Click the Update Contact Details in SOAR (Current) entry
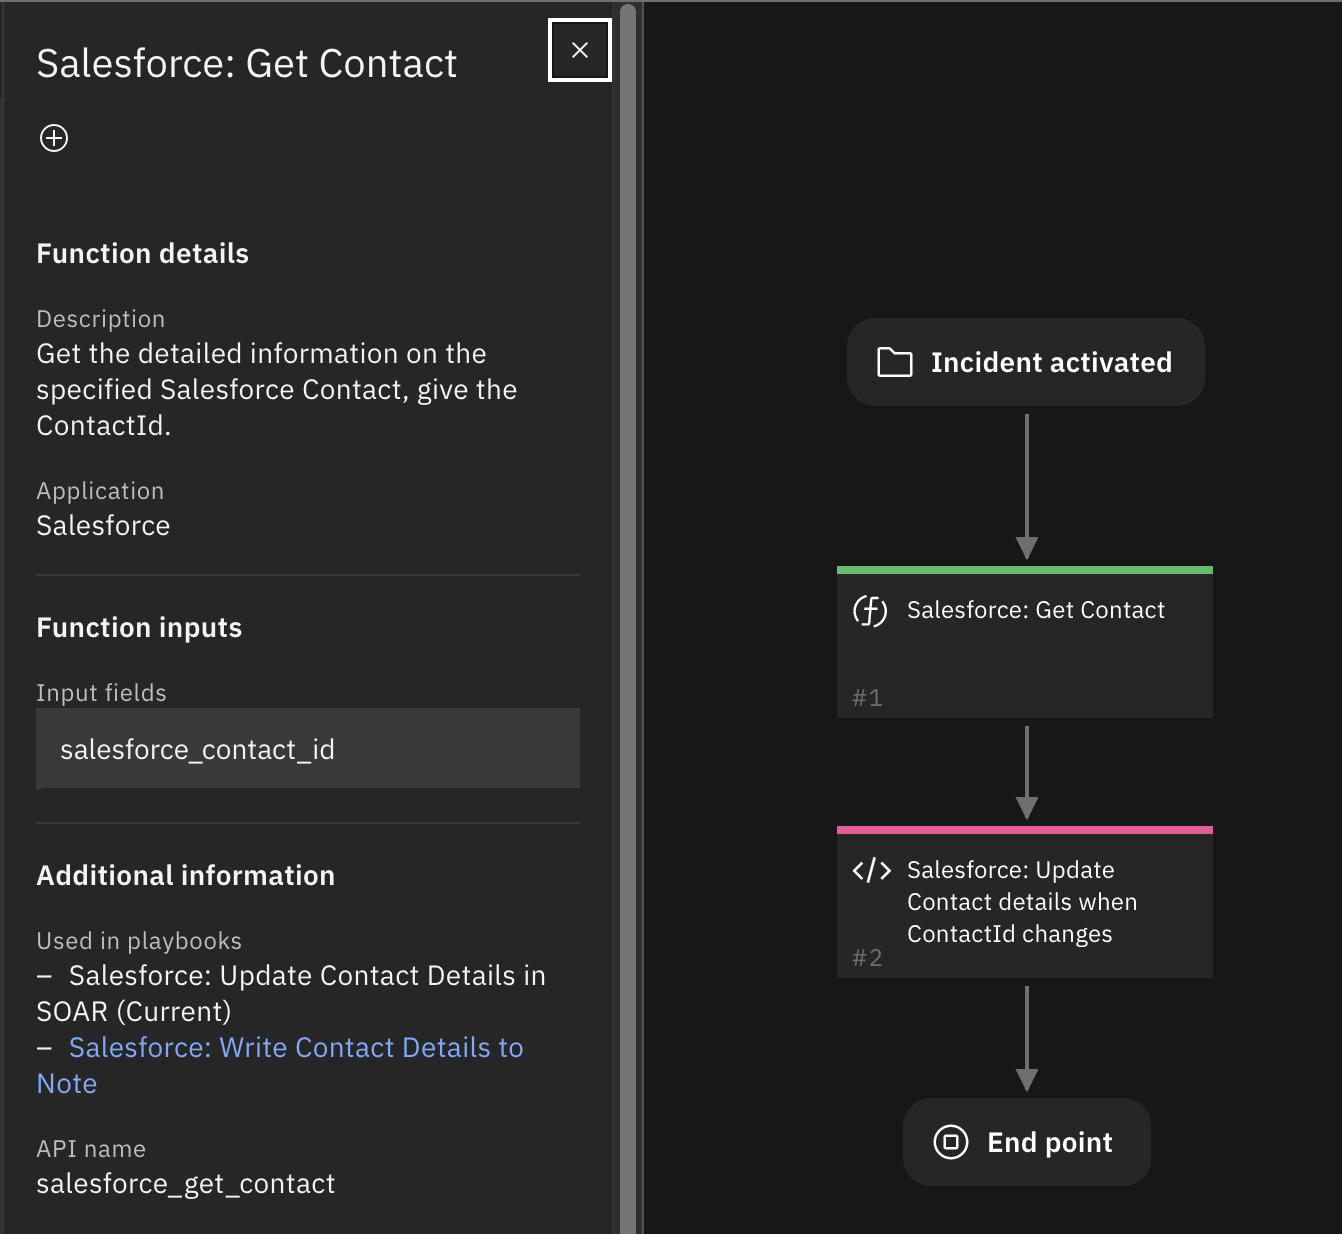Image resolution: width=1342 pixels, height=1234 pixels. (x=291, y=993)
